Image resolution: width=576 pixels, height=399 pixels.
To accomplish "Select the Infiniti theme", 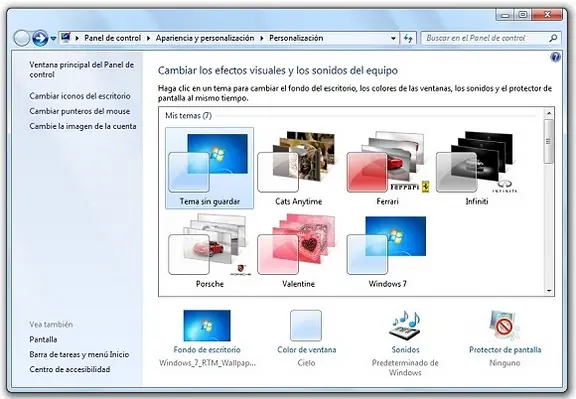I will click(x=476, y=168).
